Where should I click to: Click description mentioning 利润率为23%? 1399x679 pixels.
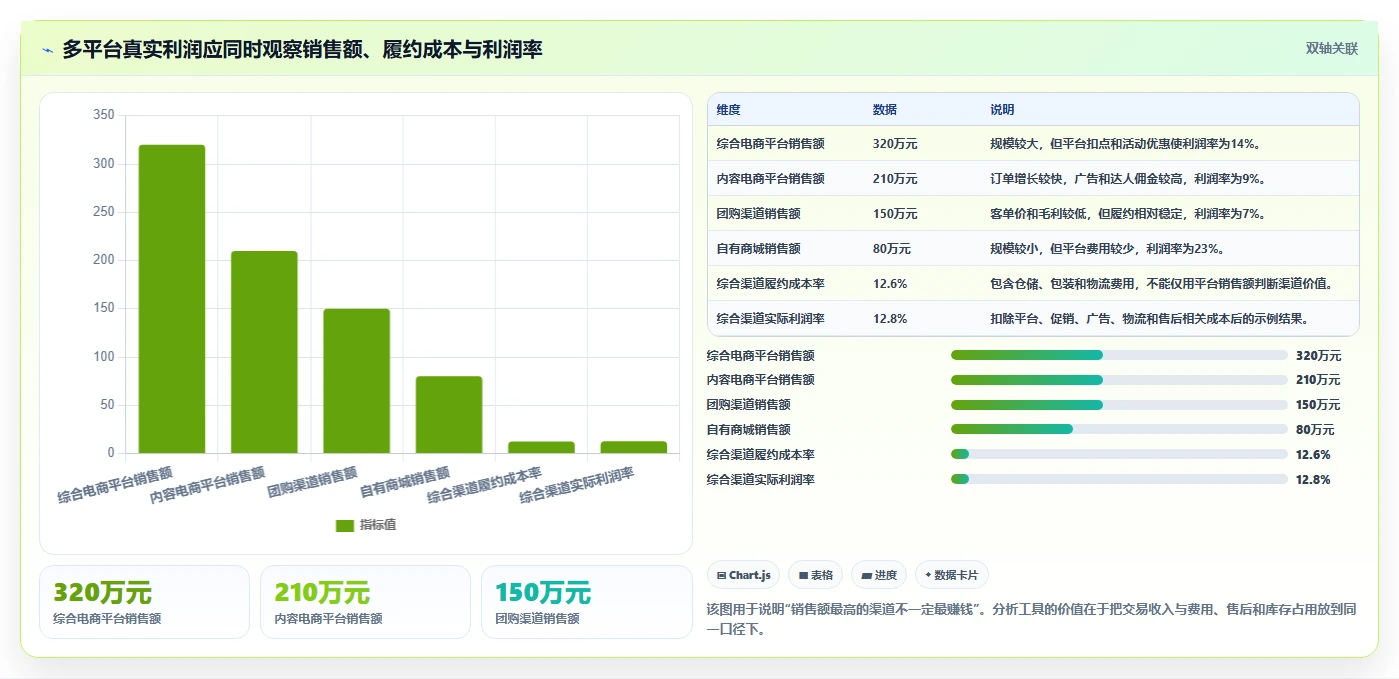coord(1107,249)
